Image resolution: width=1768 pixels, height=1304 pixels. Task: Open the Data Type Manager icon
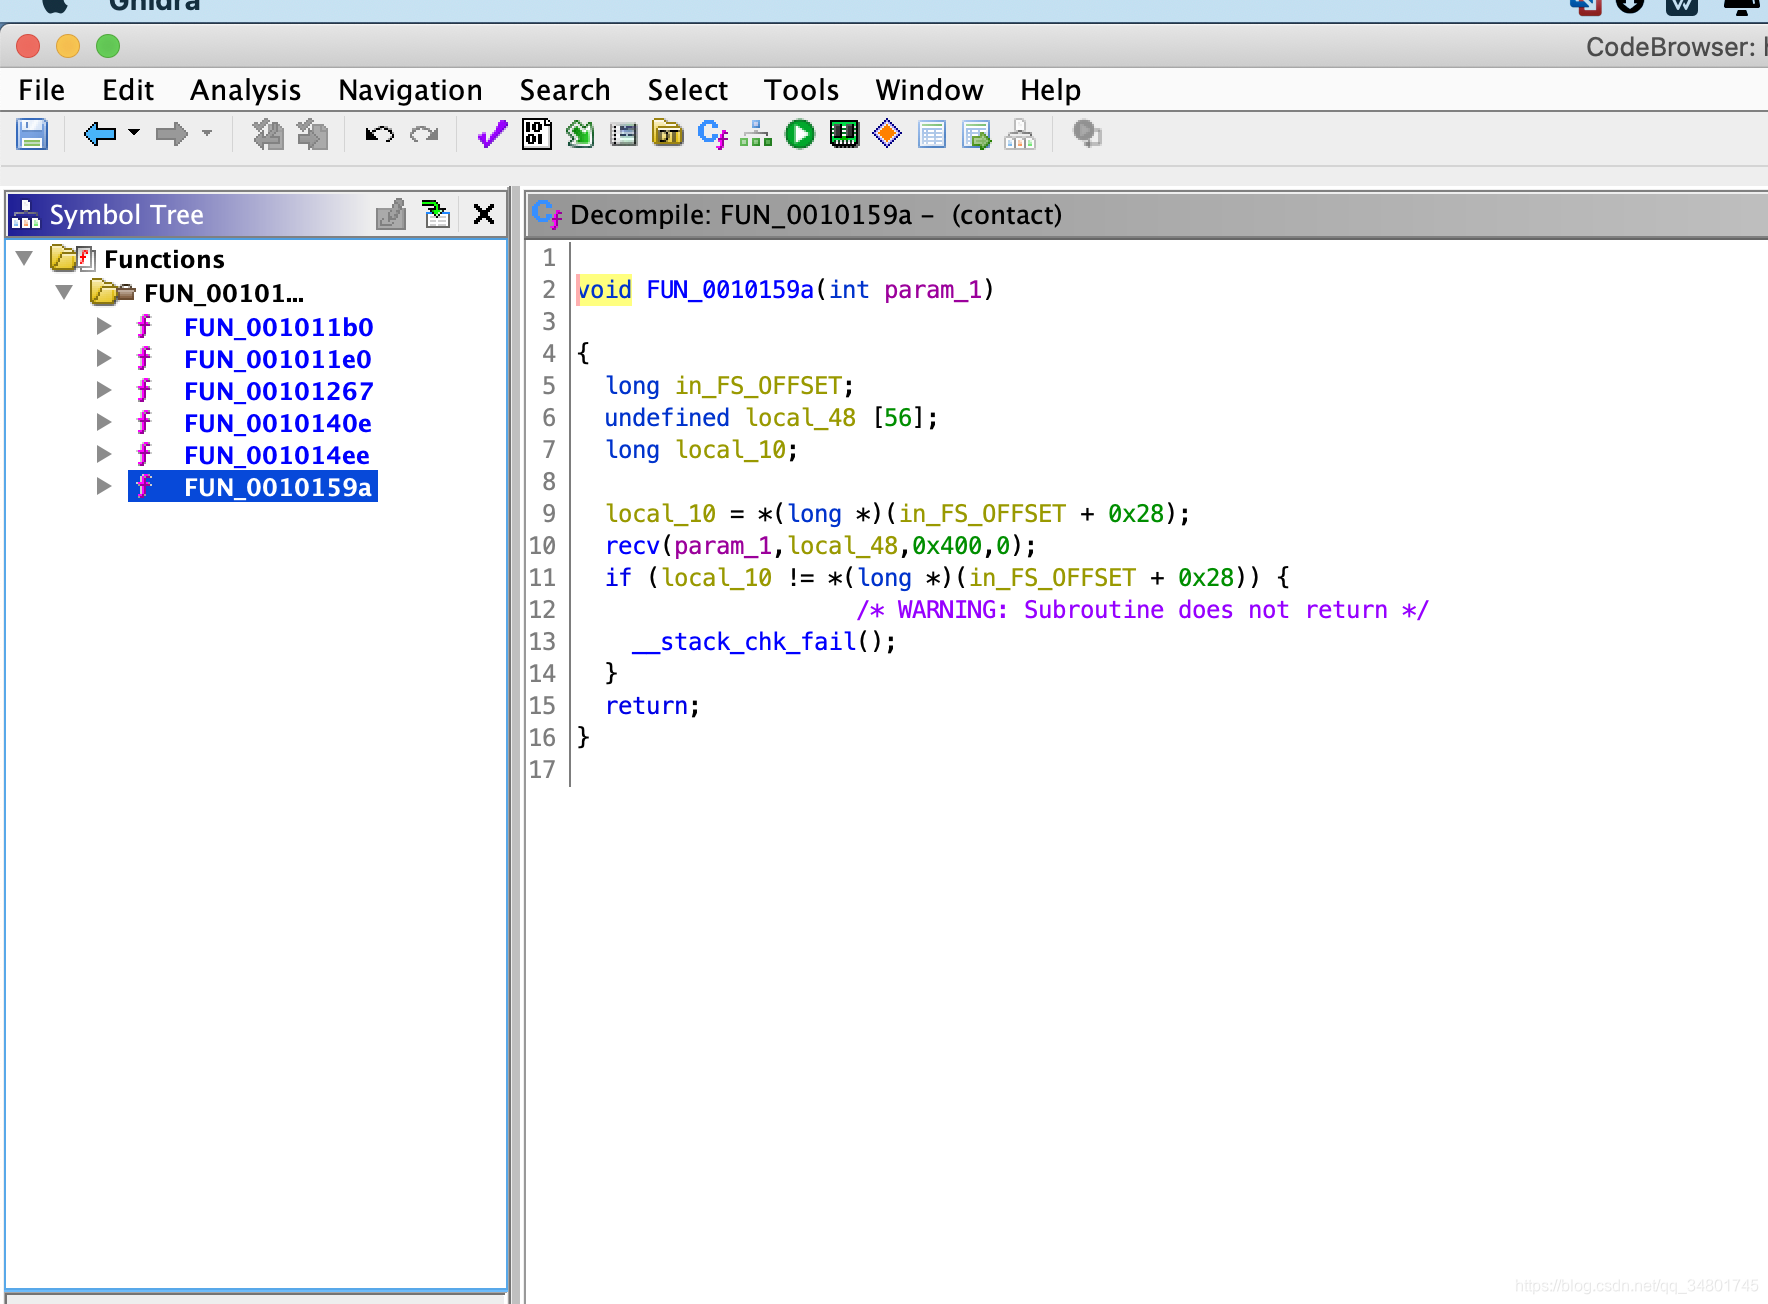pos(668,133)
